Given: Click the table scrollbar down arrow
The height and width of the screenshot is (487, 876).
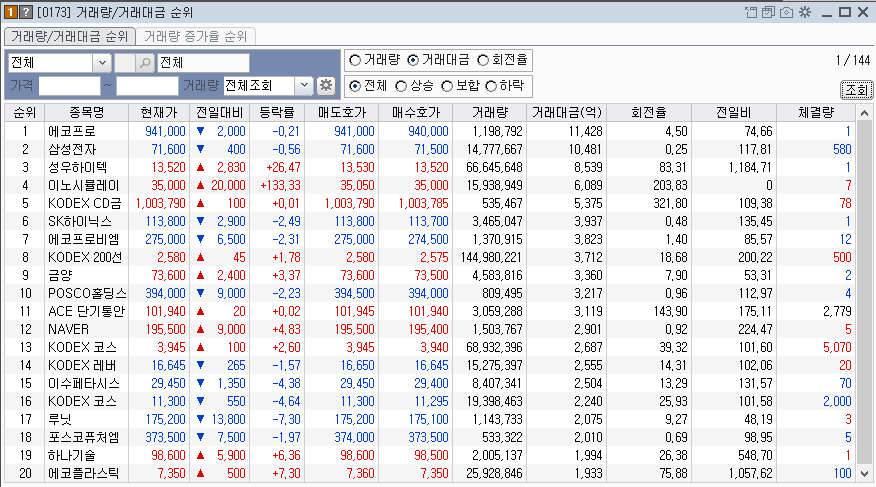Looking at the screenshot, I should click(864, 474).
